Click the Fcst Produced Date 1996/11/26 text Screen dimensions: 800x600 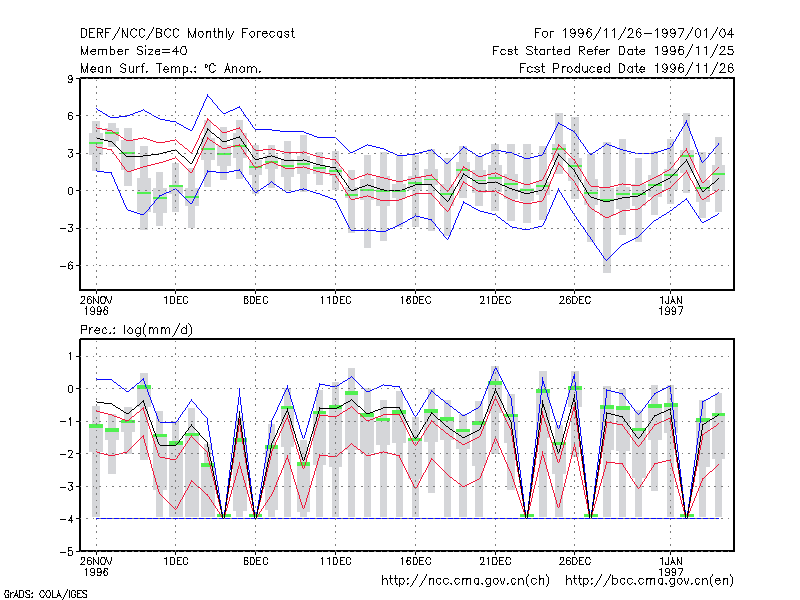point(627,68)
